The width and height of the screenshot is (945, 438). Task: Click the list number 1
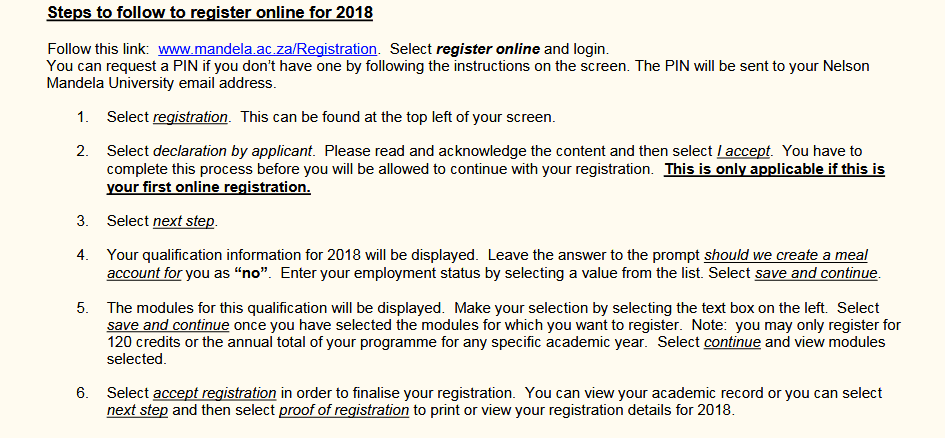pos(81,117)
